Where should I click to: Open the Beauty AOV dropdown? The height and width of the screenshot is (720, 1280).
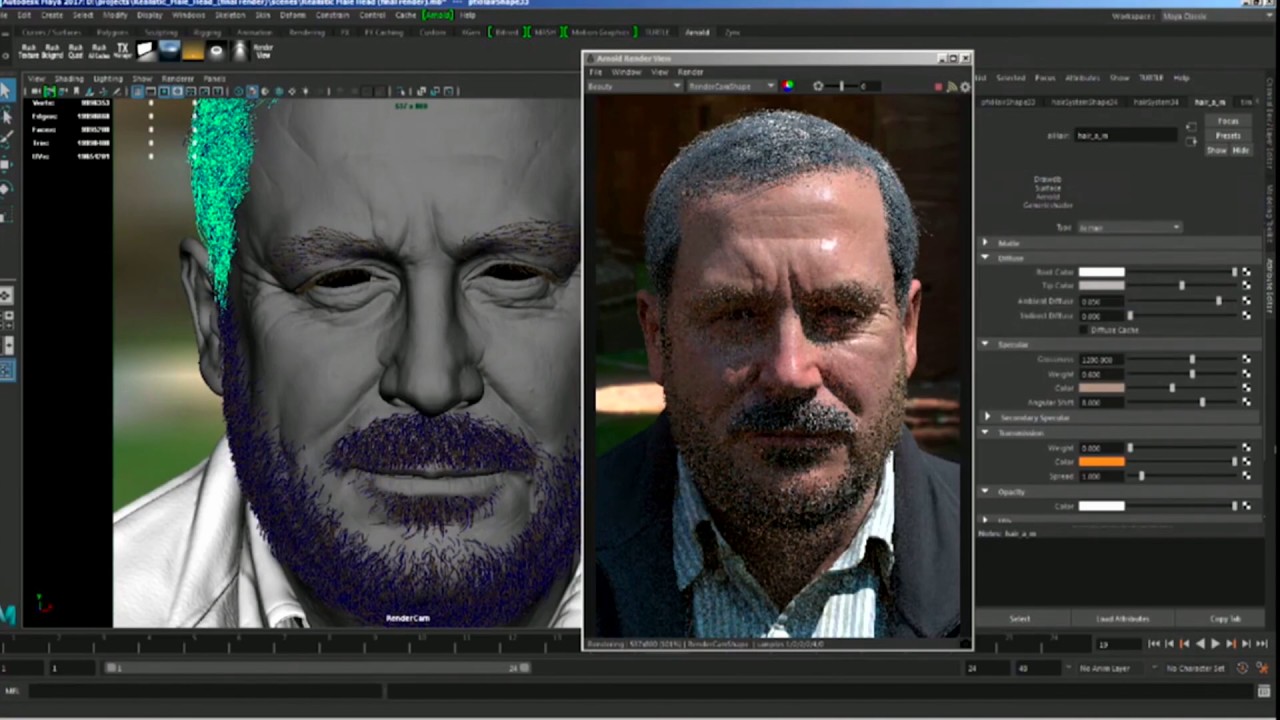coord(634,87)
